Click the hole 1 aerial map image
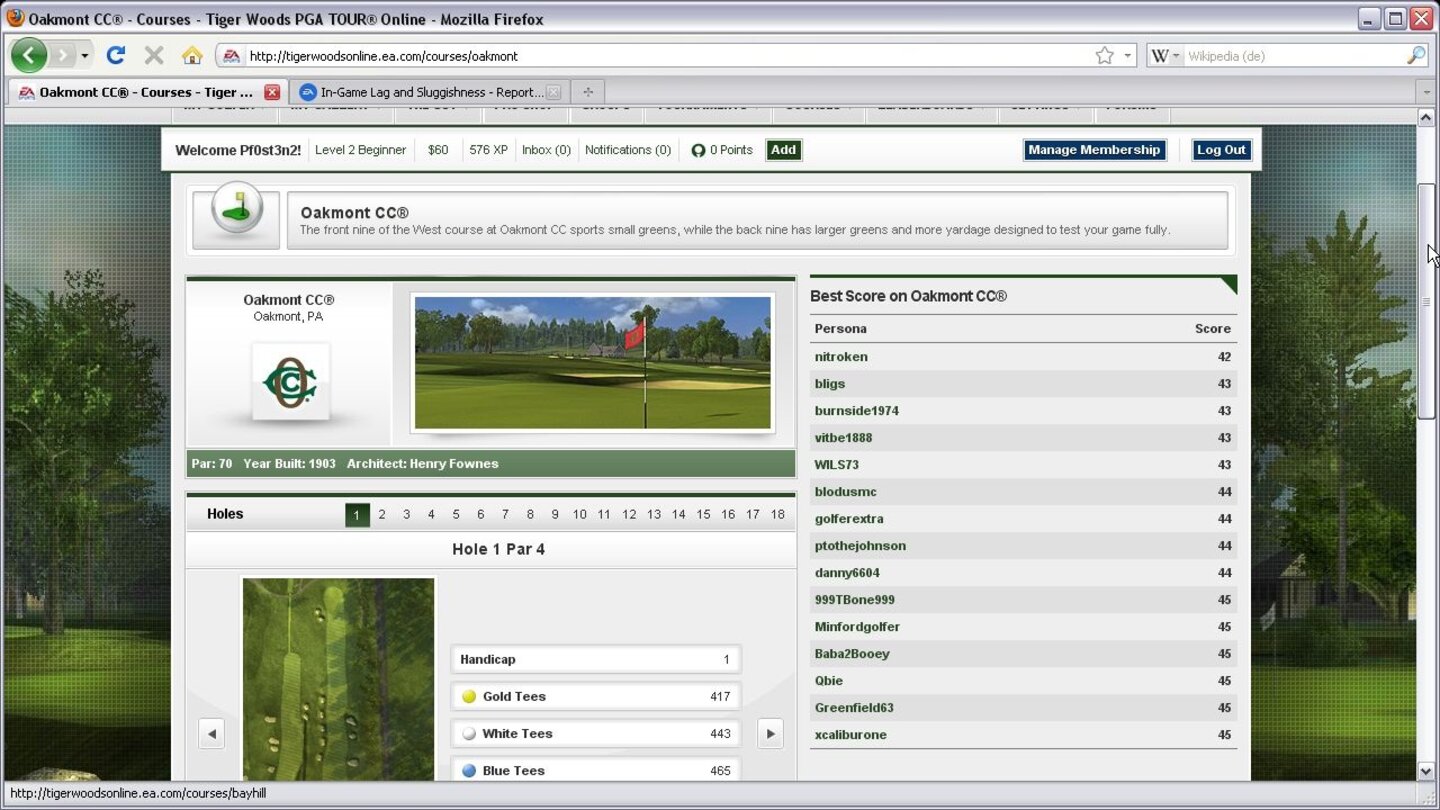Image resolution: width=1440 pixels, height=810 pixels. [338, 679]
